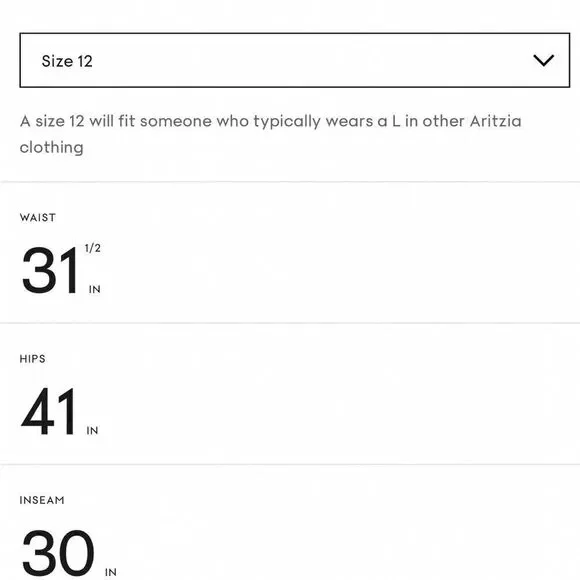Viewport: 580px width, 580px height.
Task: Click the size 12 fit description sentence
Action: point(270,134)
